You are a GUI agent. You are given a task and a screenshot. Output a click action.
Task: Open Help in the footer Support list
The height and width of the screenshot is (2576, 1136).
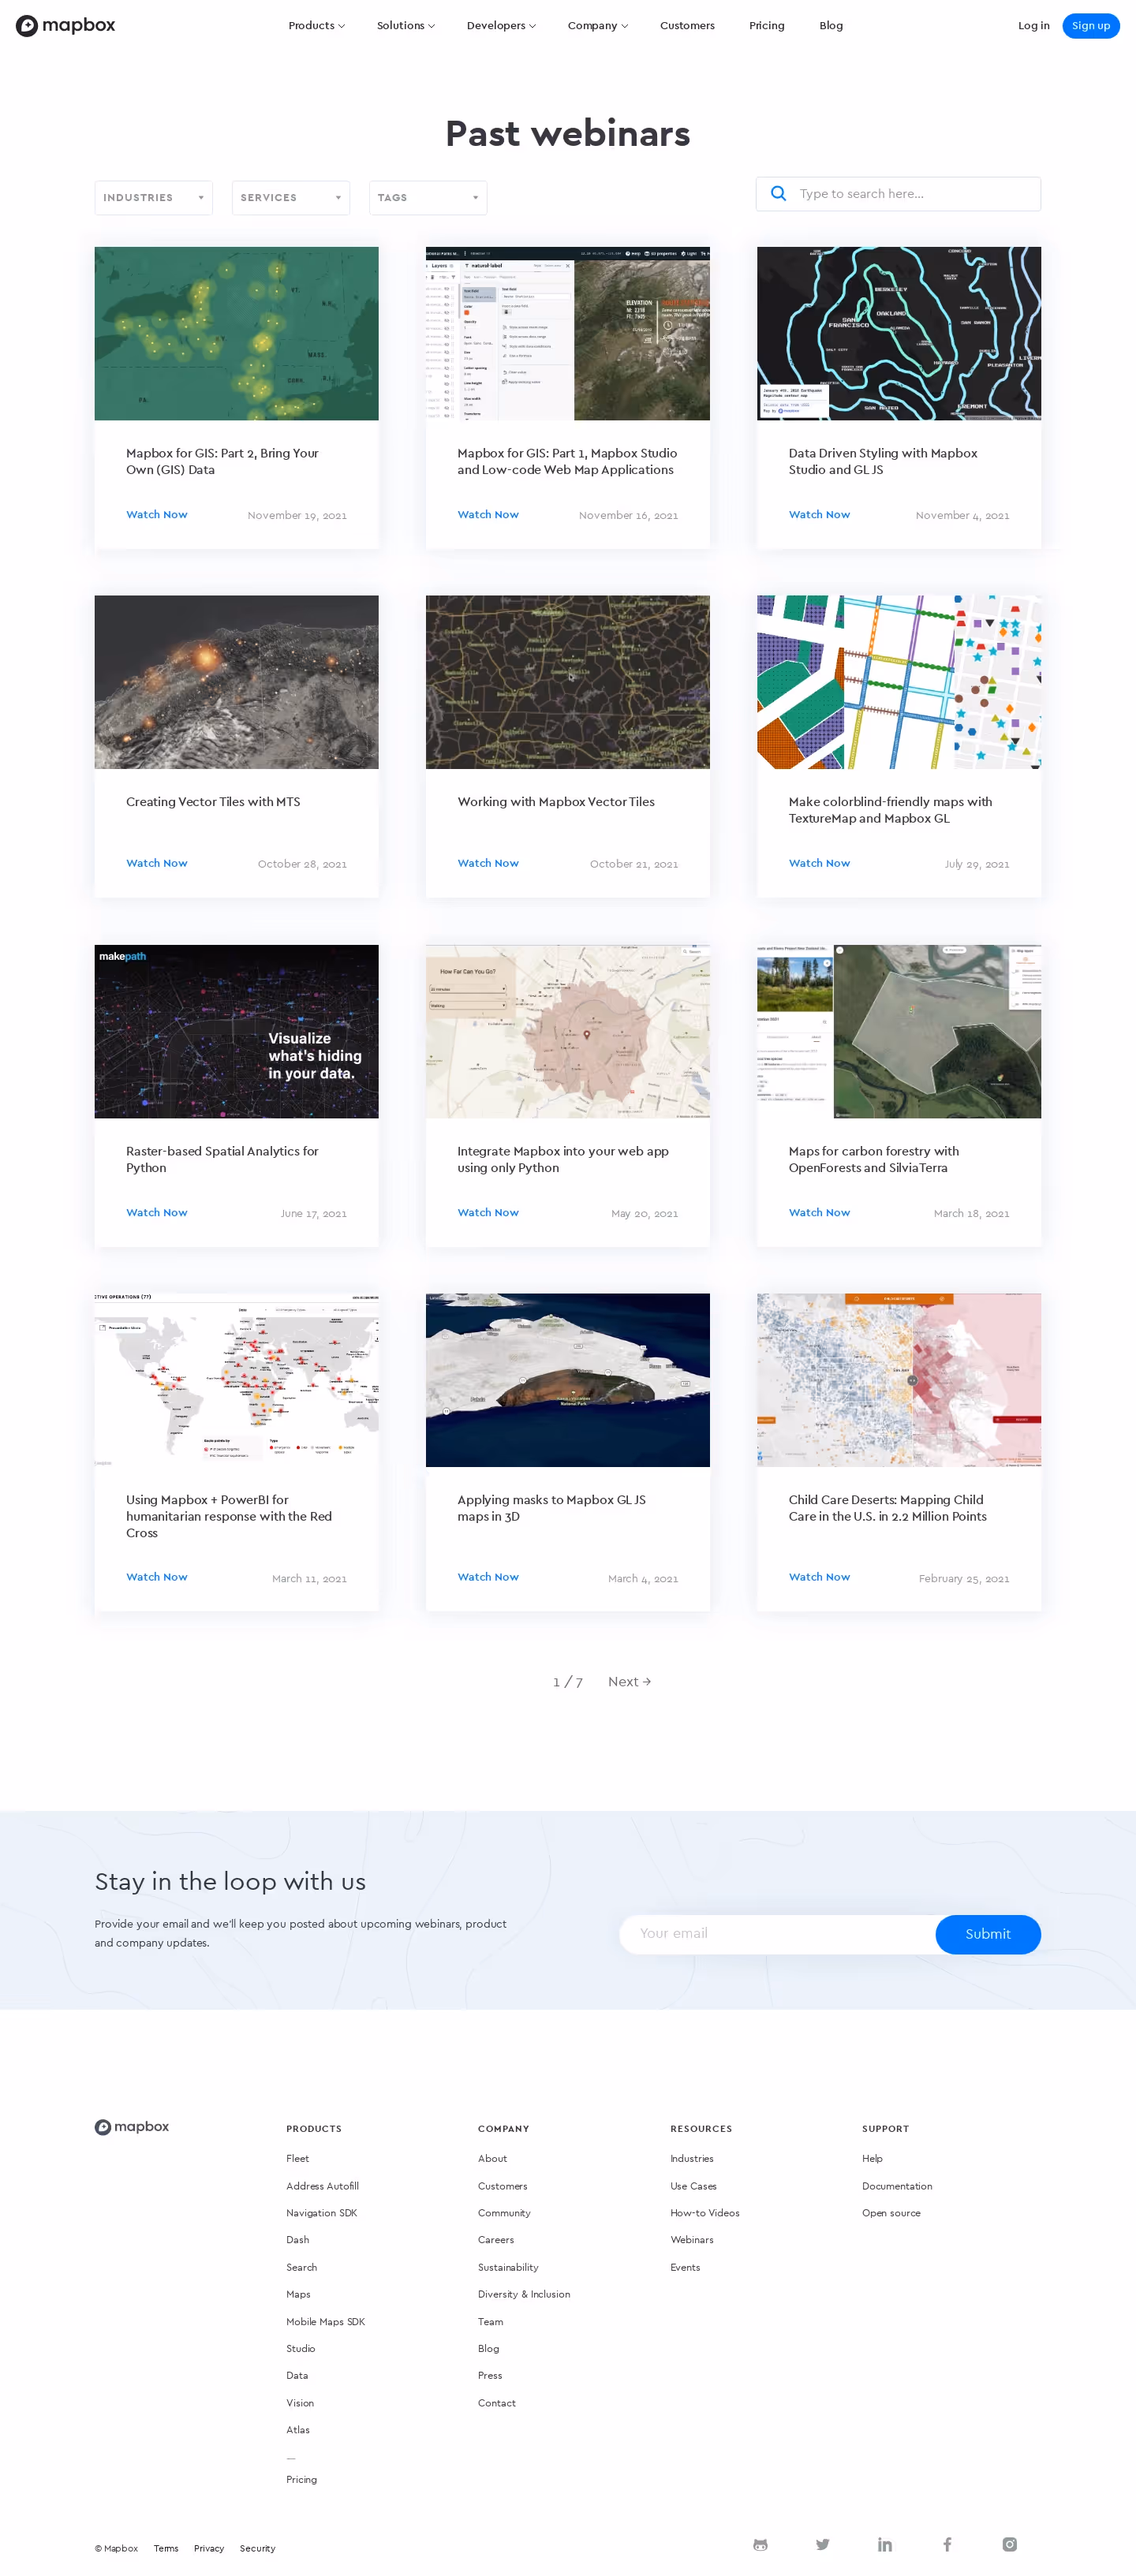point(872,2158)
